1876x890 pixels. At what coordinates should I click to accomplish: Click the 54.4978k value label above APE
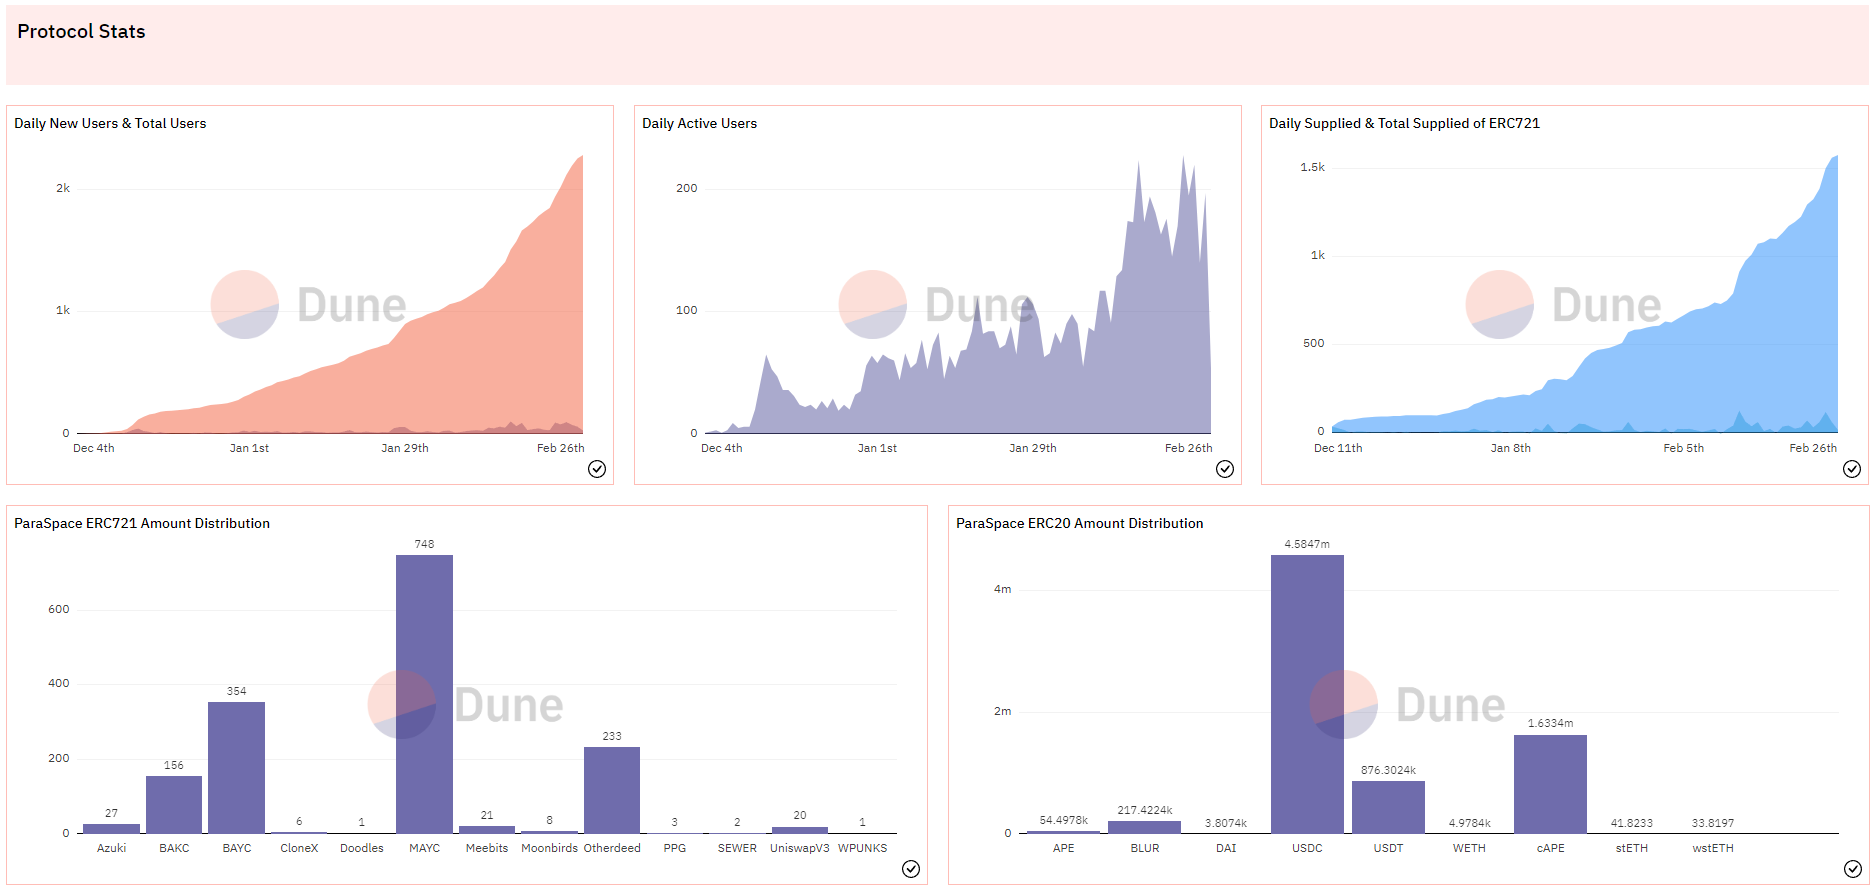1063,820
